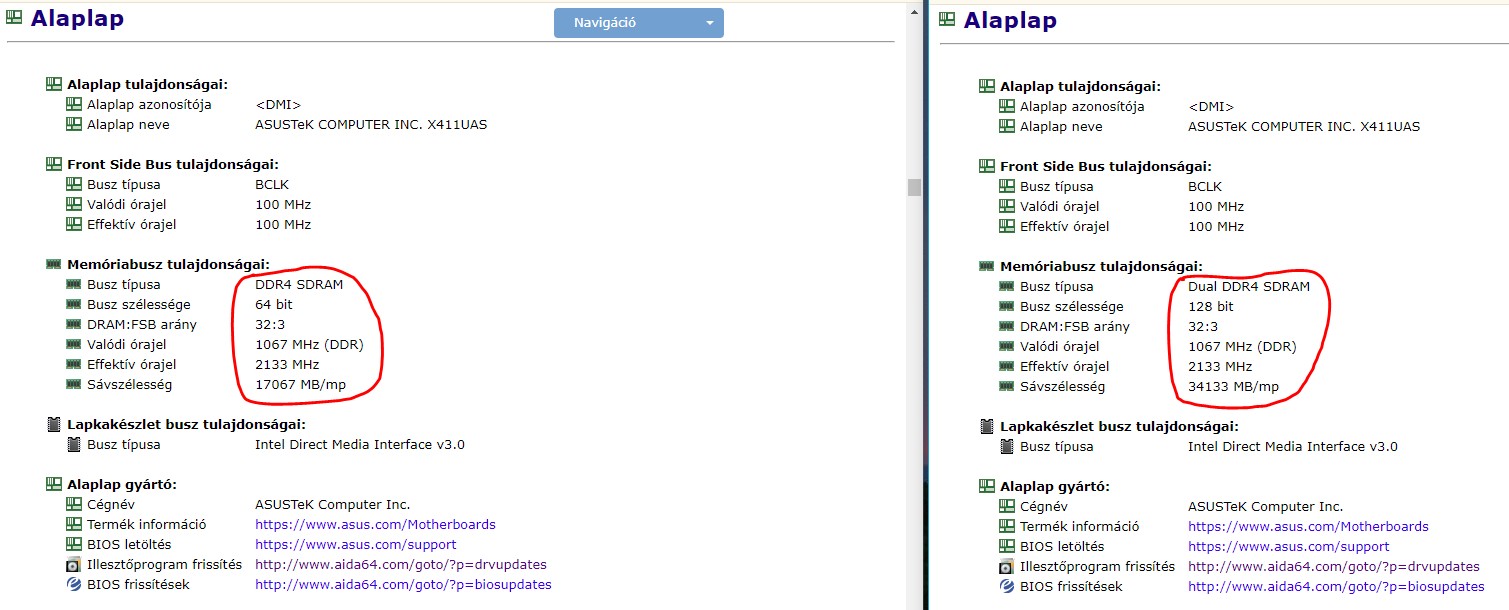Open BIOS letöltés link in left report

click(355, 544)
